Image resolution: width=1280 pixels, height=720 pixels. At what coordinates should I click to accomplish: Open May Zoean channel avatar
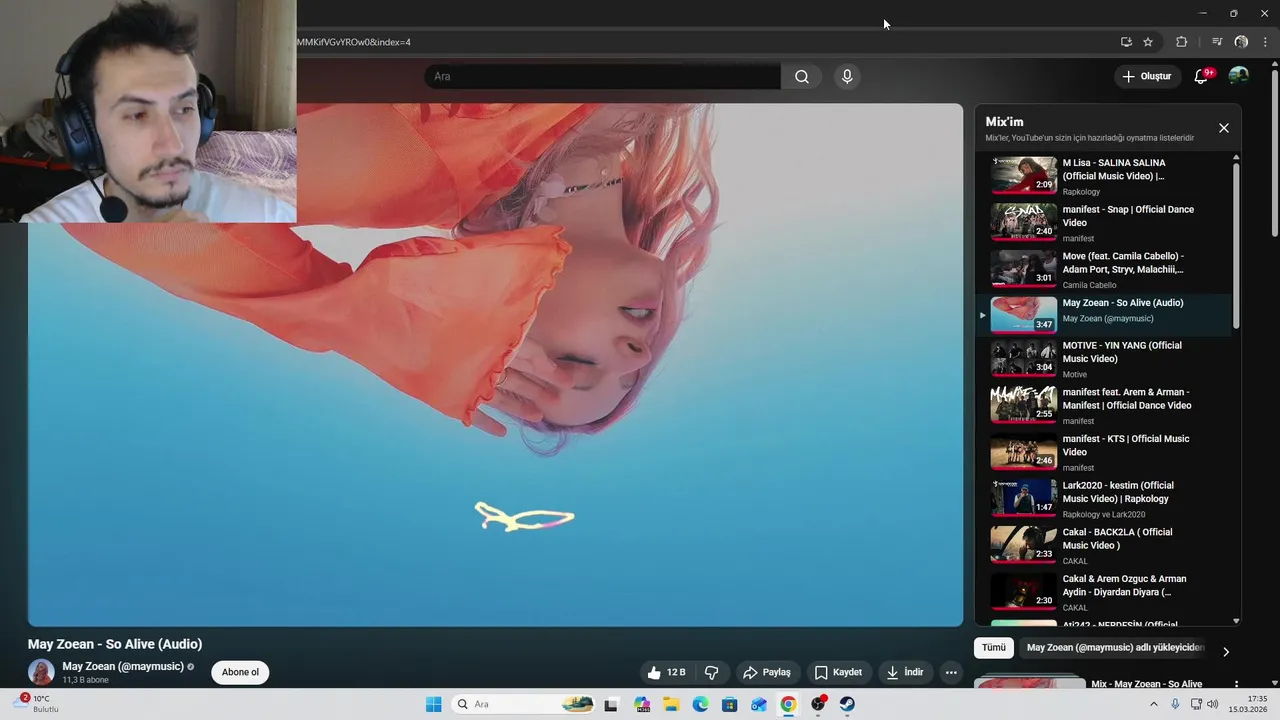41,672
